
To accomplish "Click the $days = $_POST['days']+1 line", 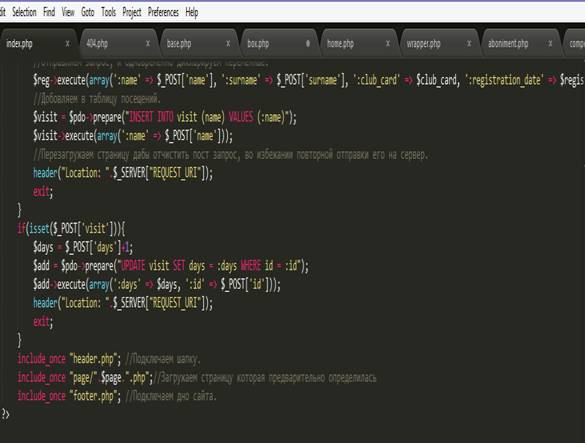I will (83, 247).
